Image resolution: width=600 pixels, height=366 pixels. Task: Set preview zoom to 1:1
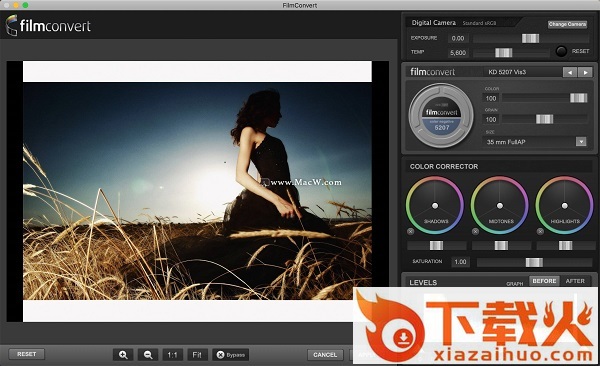172,355
